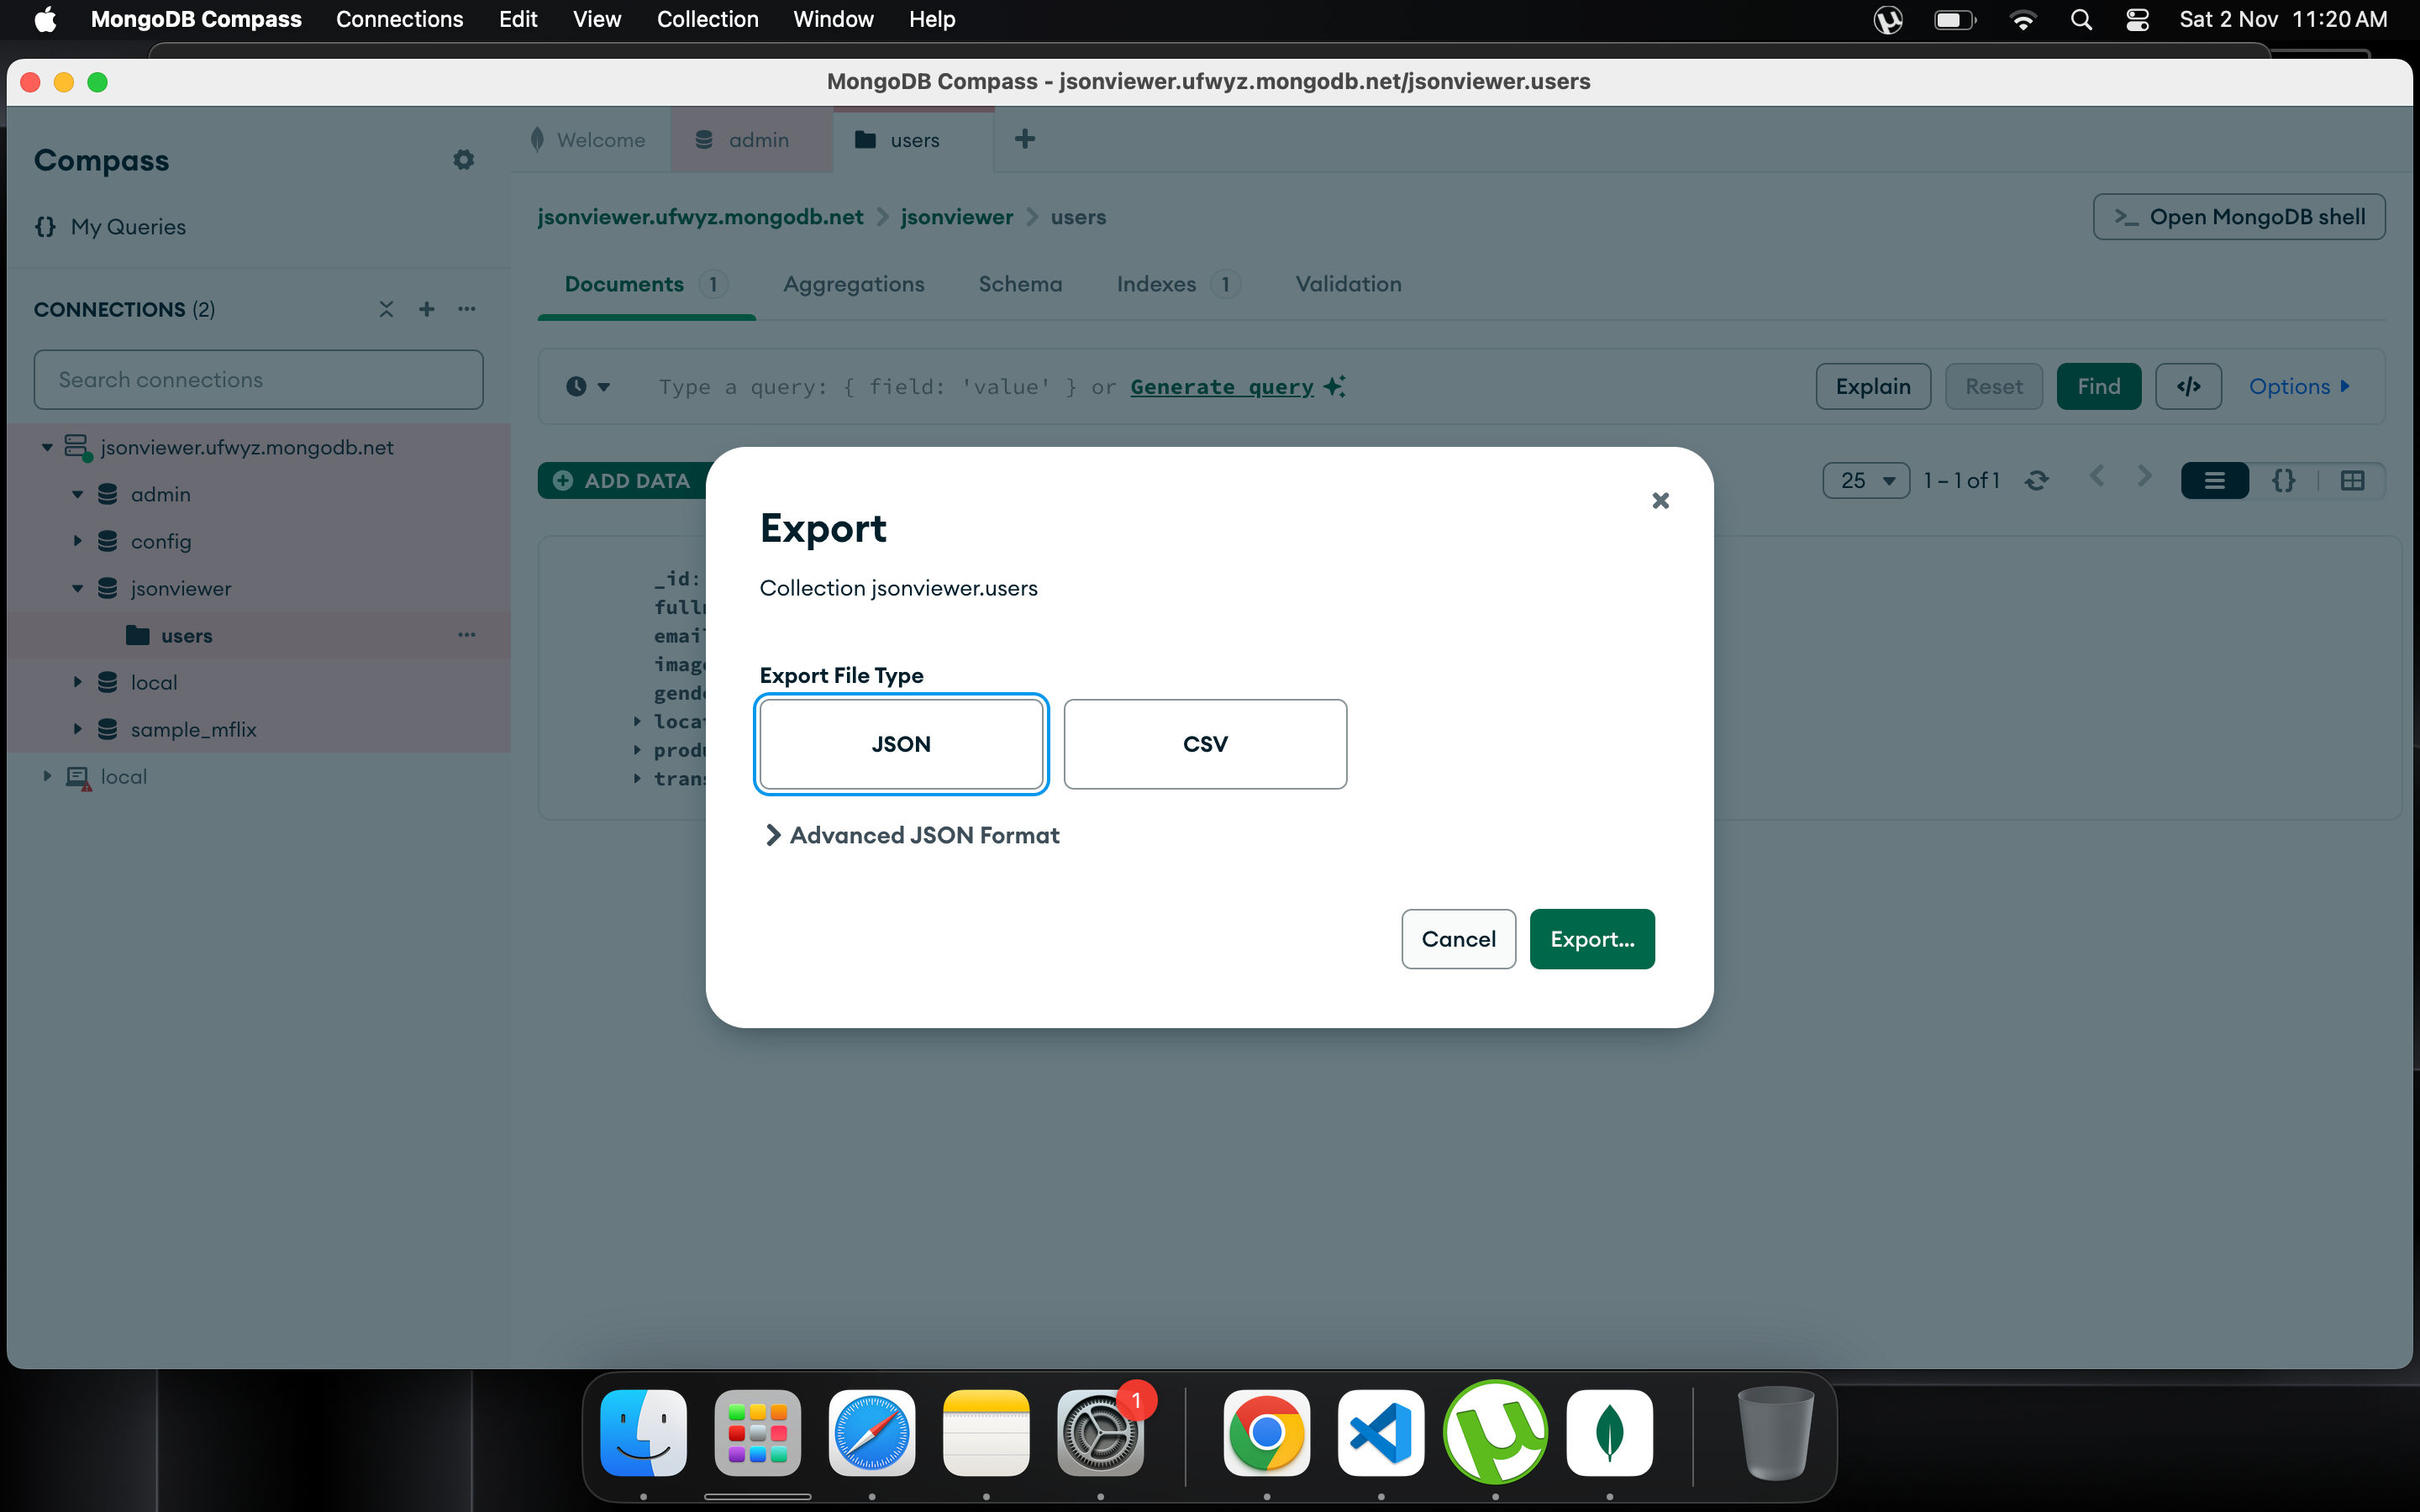Open the Validation tab

tap(1348, 284)
